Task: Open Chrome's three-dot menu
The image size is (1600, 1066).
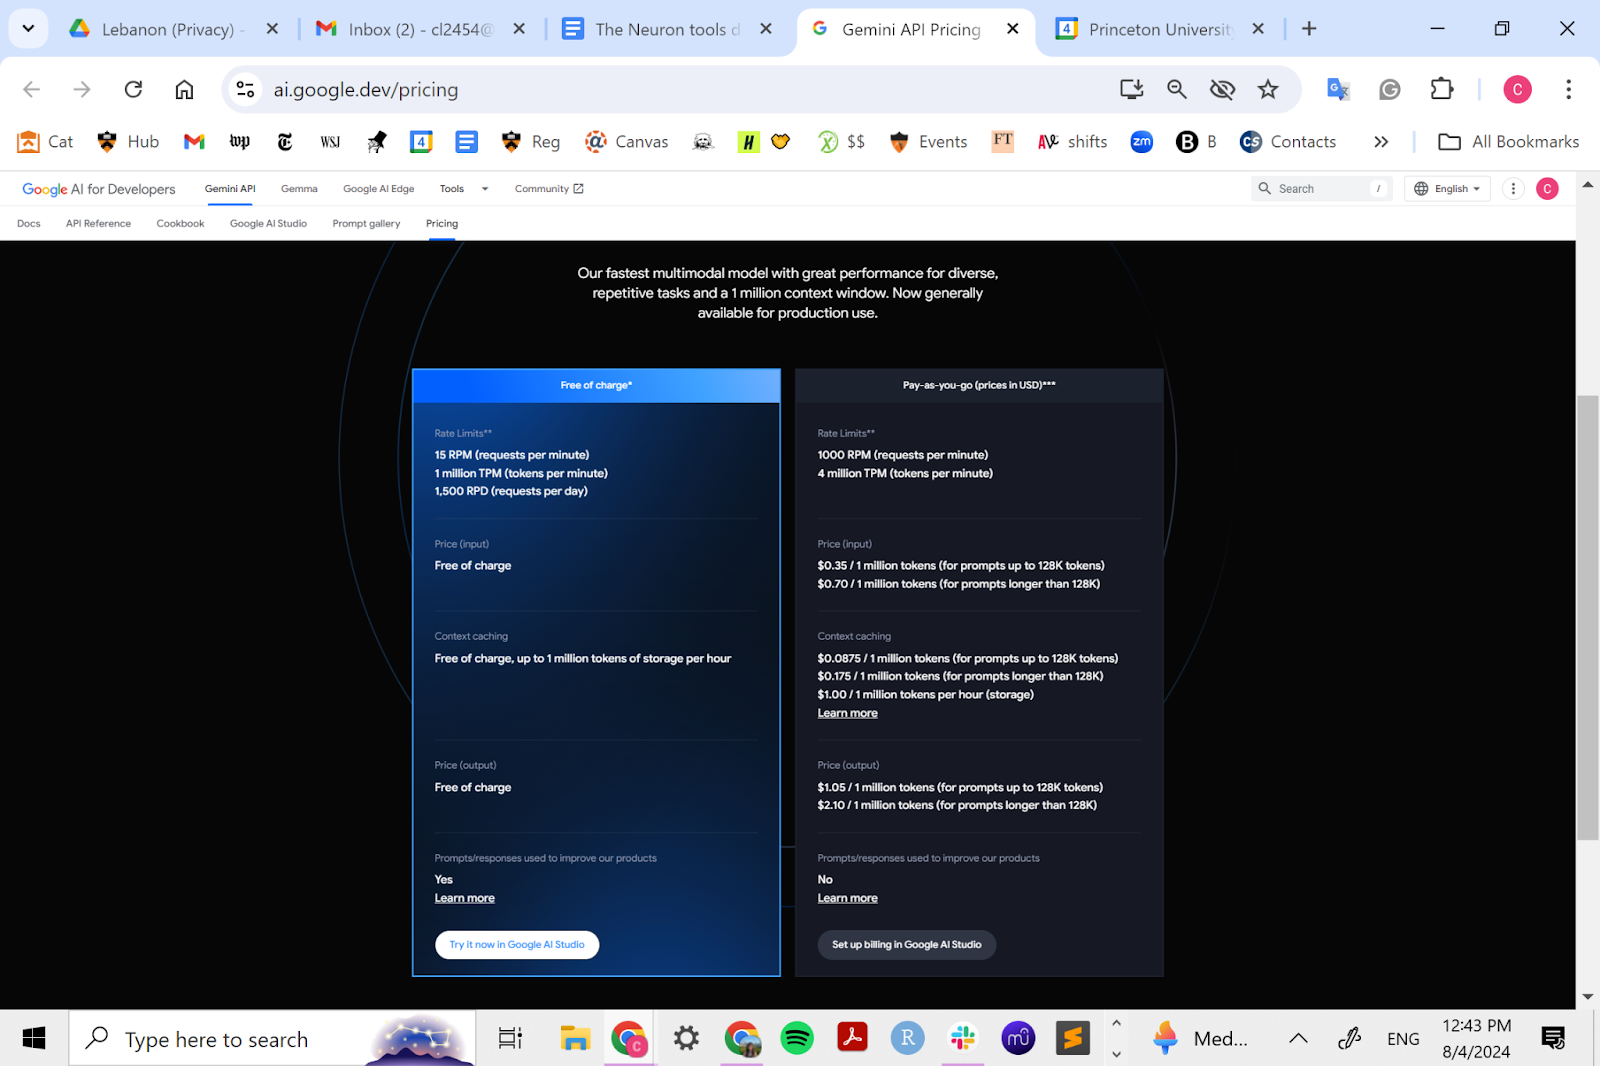Action: point(1568,90)
